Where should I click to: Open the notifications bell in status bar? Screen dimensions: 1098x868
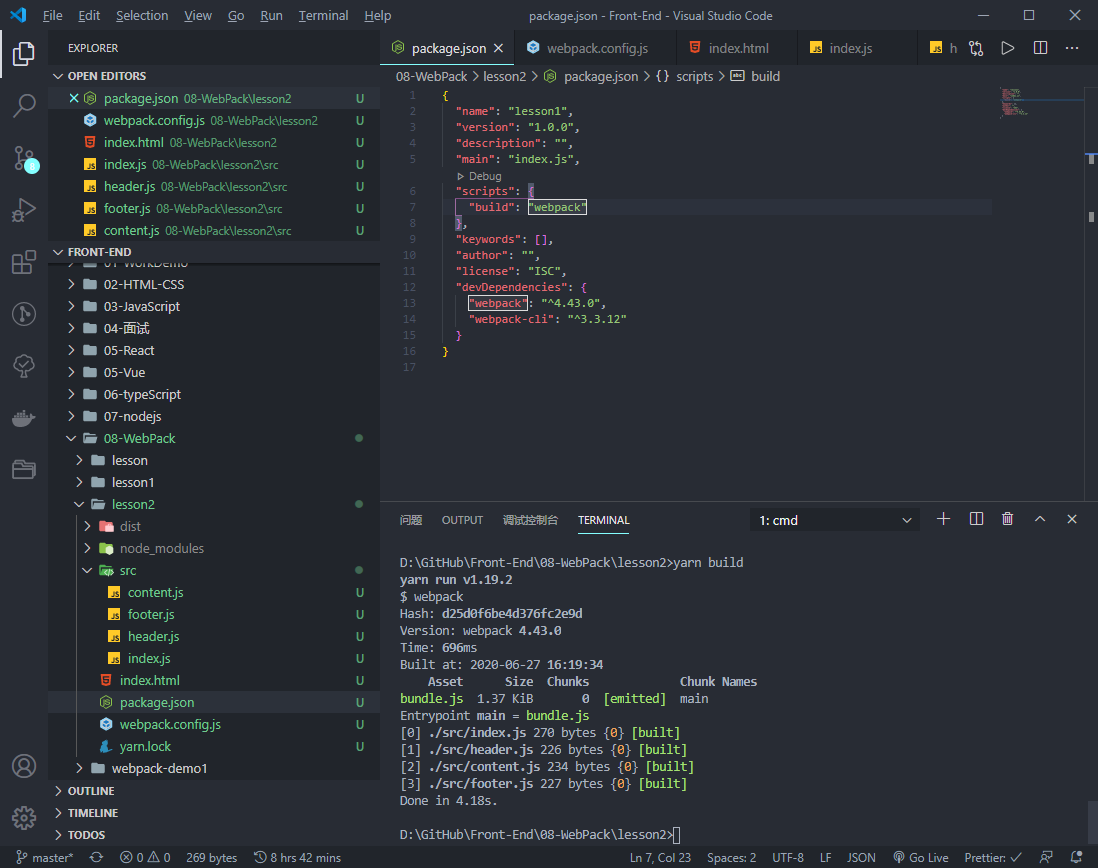pyautogui.click(x=1077, y=858)
